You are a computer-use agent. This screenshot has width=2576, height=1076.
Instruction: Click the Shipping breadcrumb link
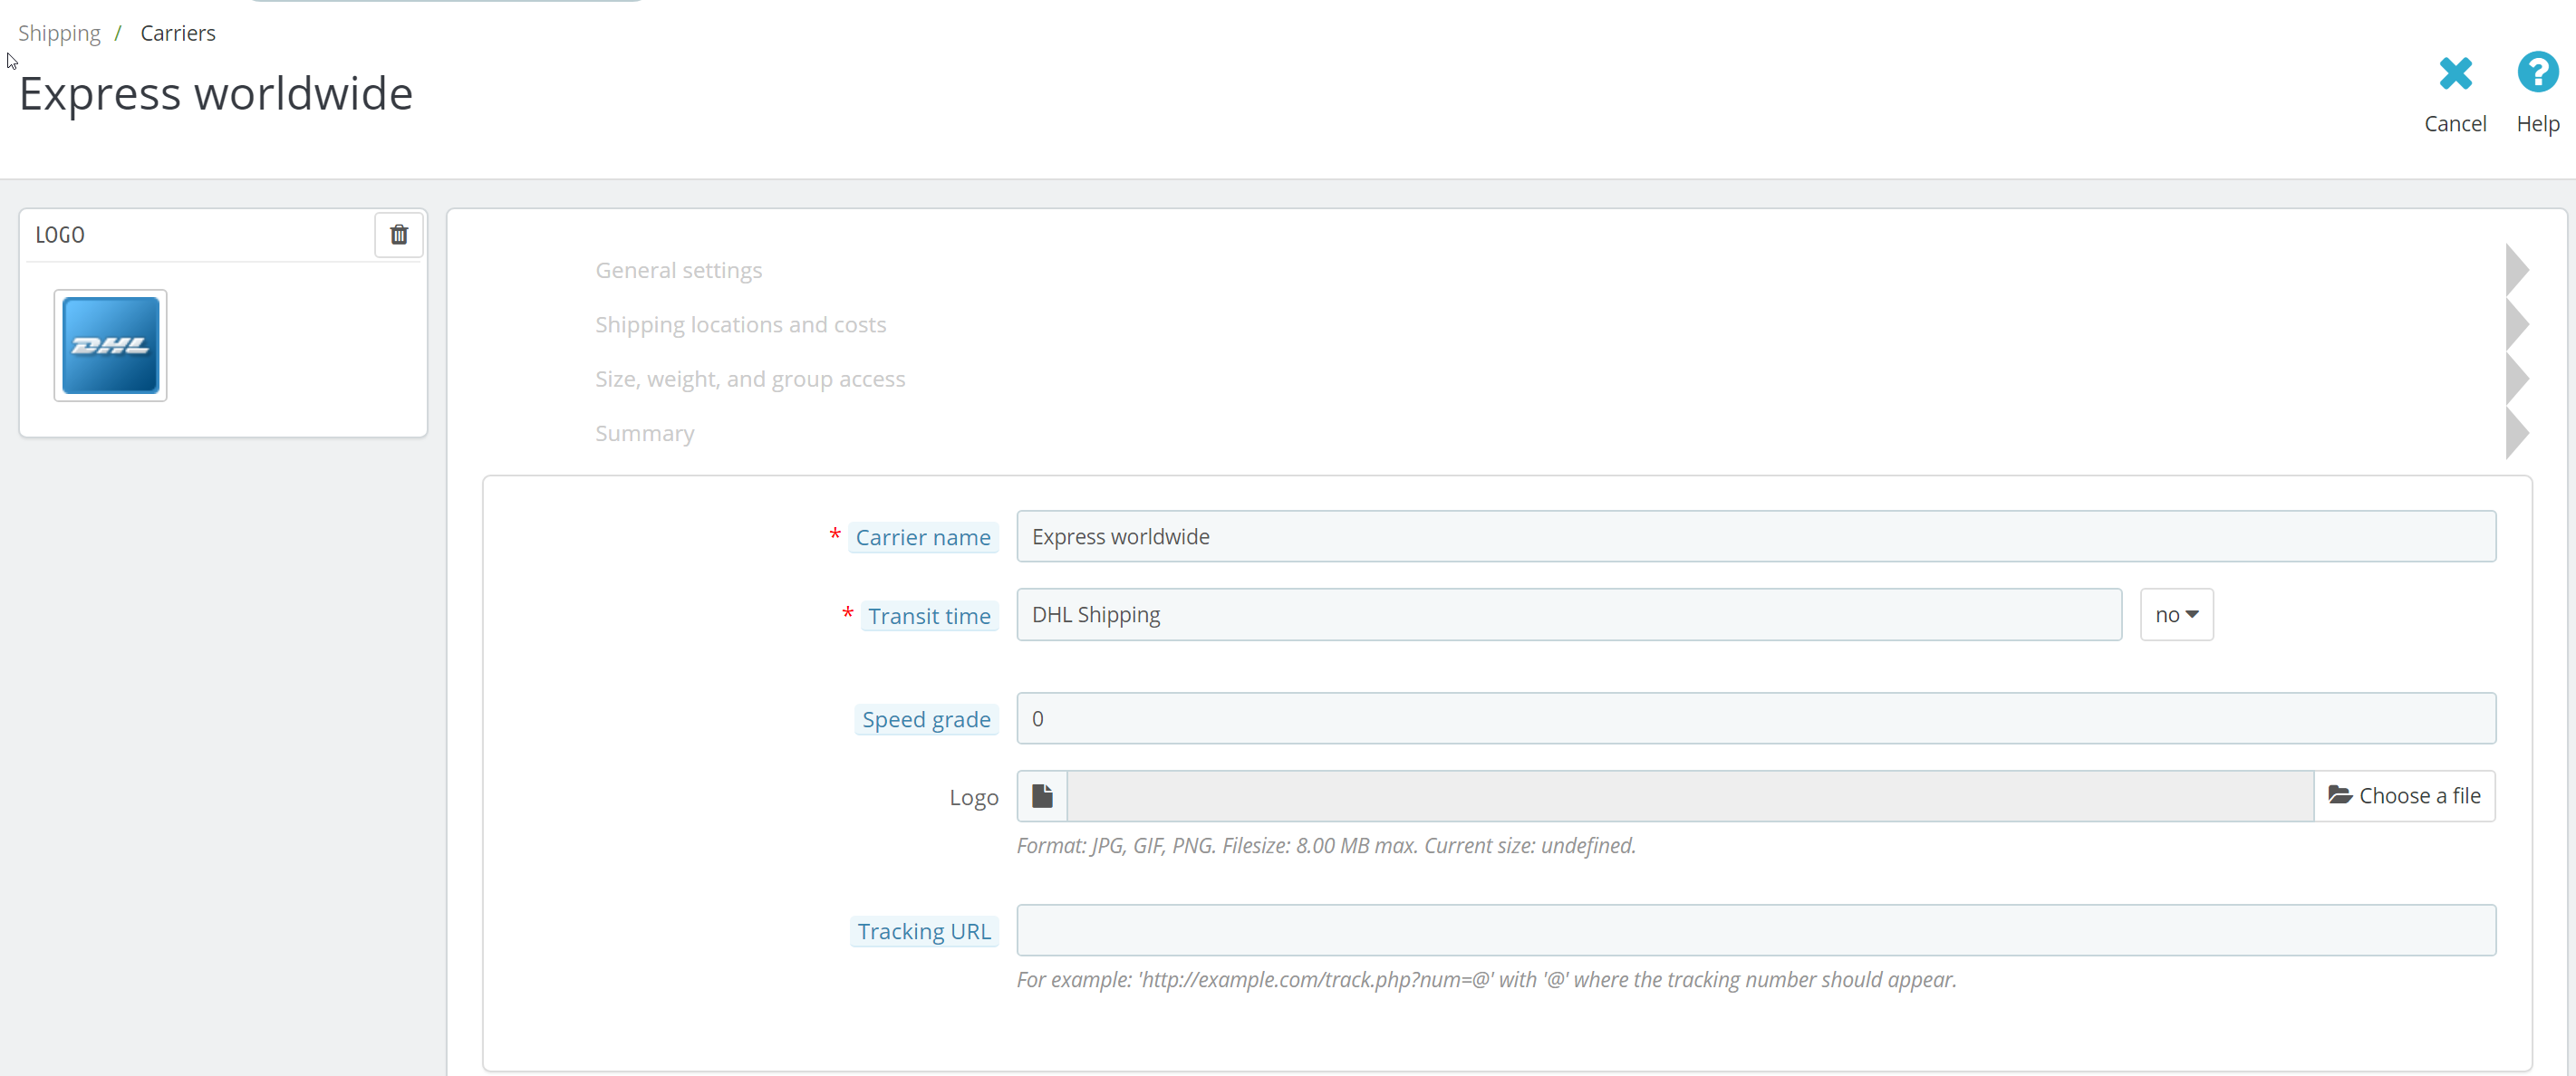click(59, 33)
